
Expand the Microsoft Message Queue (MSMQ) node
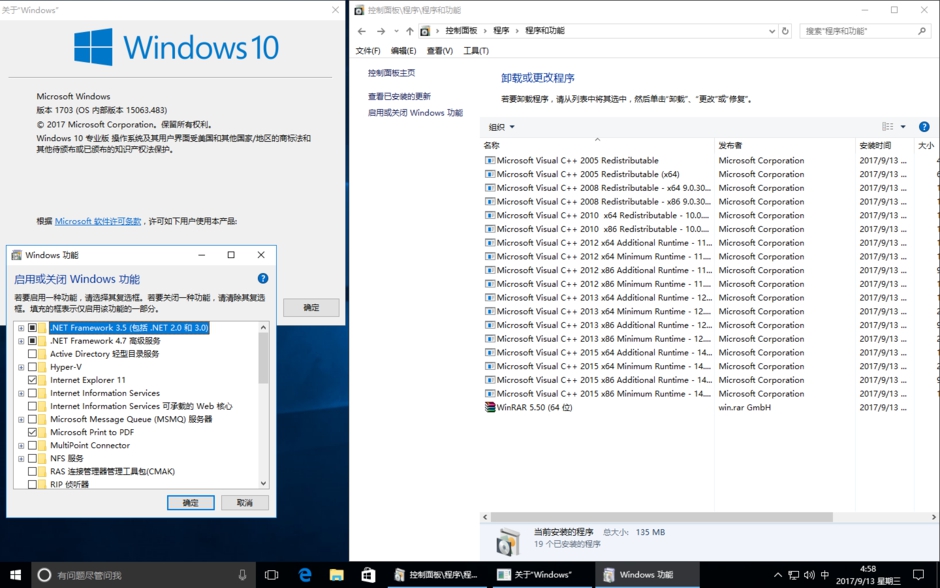pyautogui.click(x=21, y=420)
